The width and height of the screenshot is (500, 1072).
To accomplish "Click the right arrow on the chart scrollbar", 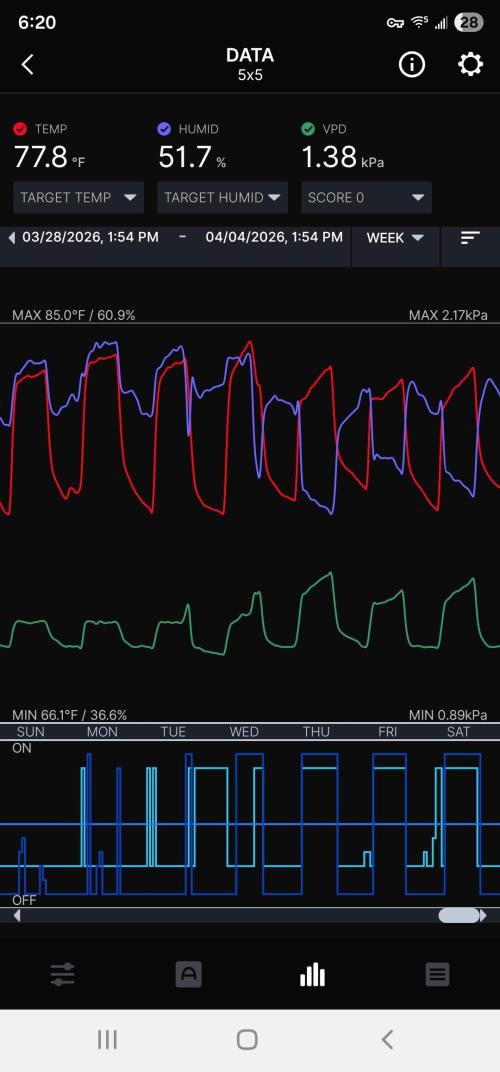I will click(484, 915).
